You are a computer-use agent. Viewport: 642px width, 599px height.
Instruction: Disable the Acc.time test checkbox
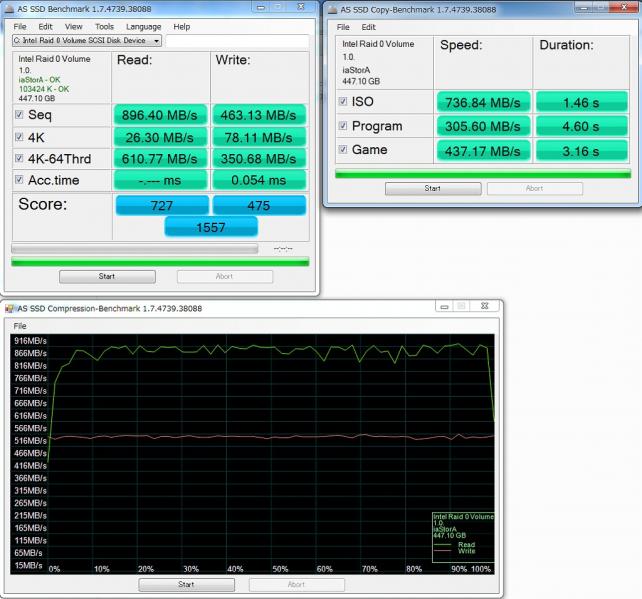[x=19, y=180]
